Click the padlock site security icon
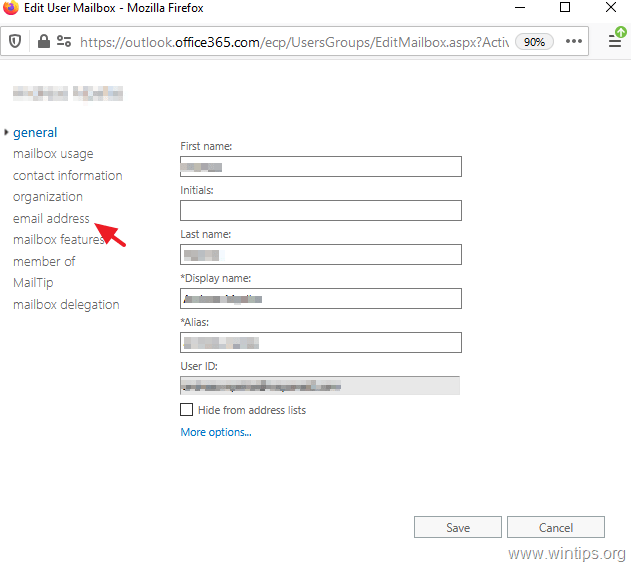This screenshot has height=564, width=631. coord(43,42)
